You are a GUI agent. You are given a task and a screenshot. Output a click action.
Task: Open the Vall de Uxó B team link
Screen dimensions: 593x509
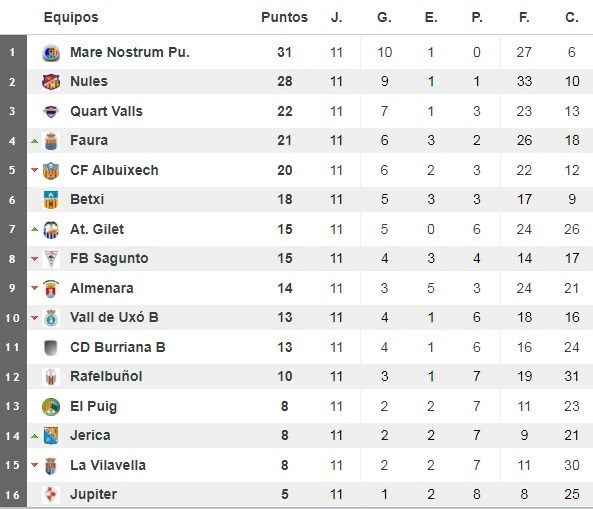(x=114, y=317)
